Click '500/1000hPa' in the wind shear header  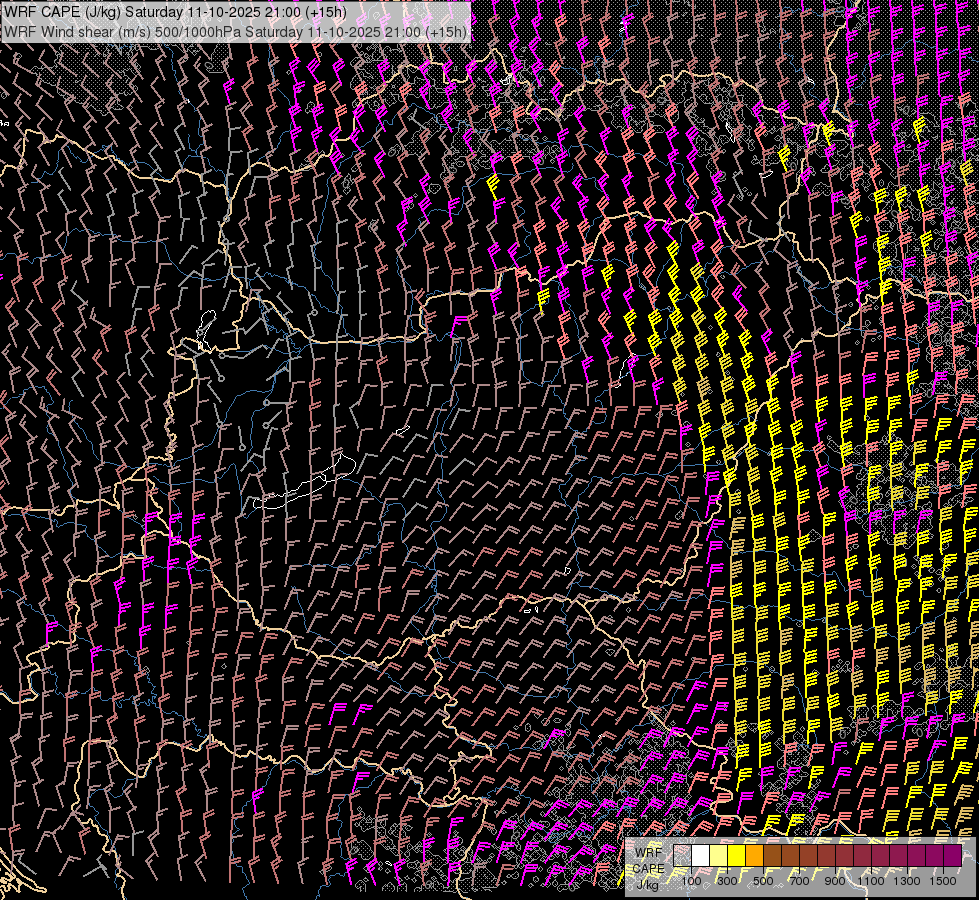198,32
